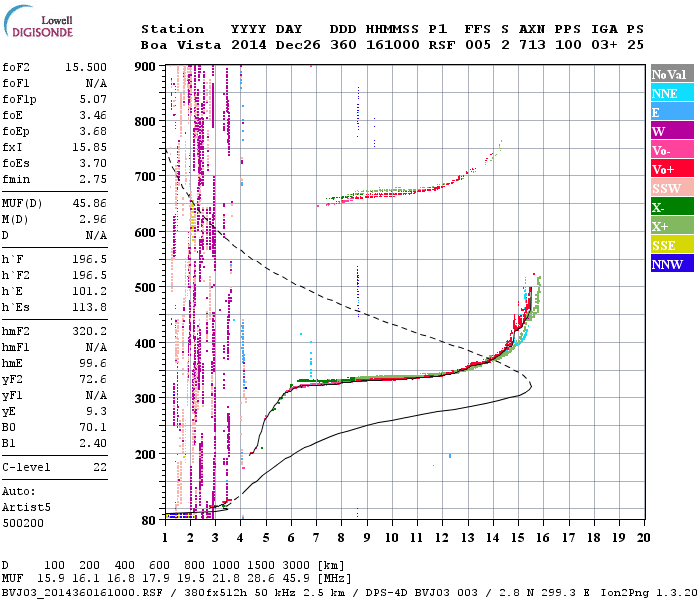Image resolution: width=700 pixels, height=600 pixels.
Task: Select the Vo- pink legend swatch
Action: (x=672, y=150)
